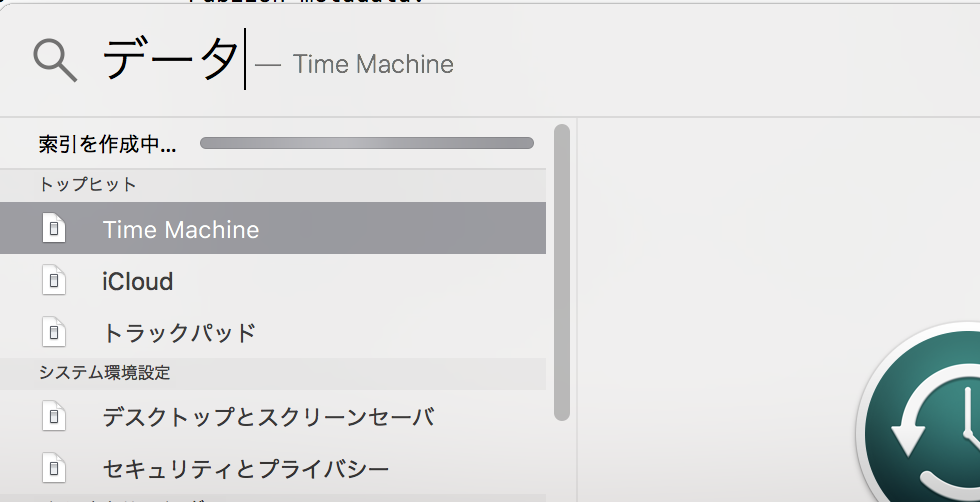The width and height of the screenshot is (980, 502).
Task: Click the results list vertical scrollbar
Action: click(562, 273)
